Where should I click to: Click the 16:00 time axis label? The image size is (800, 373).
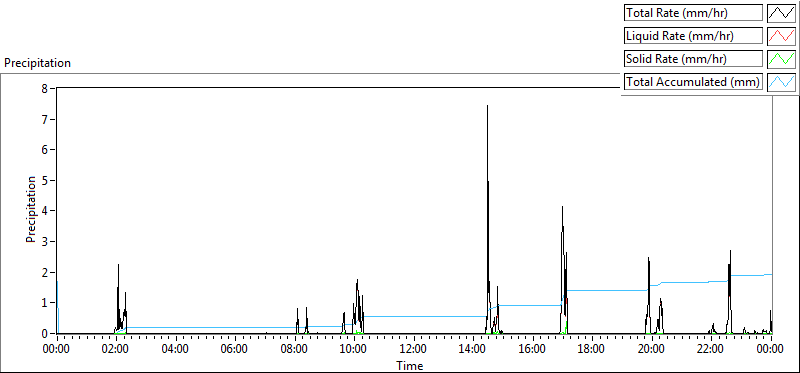pos(533,350)
